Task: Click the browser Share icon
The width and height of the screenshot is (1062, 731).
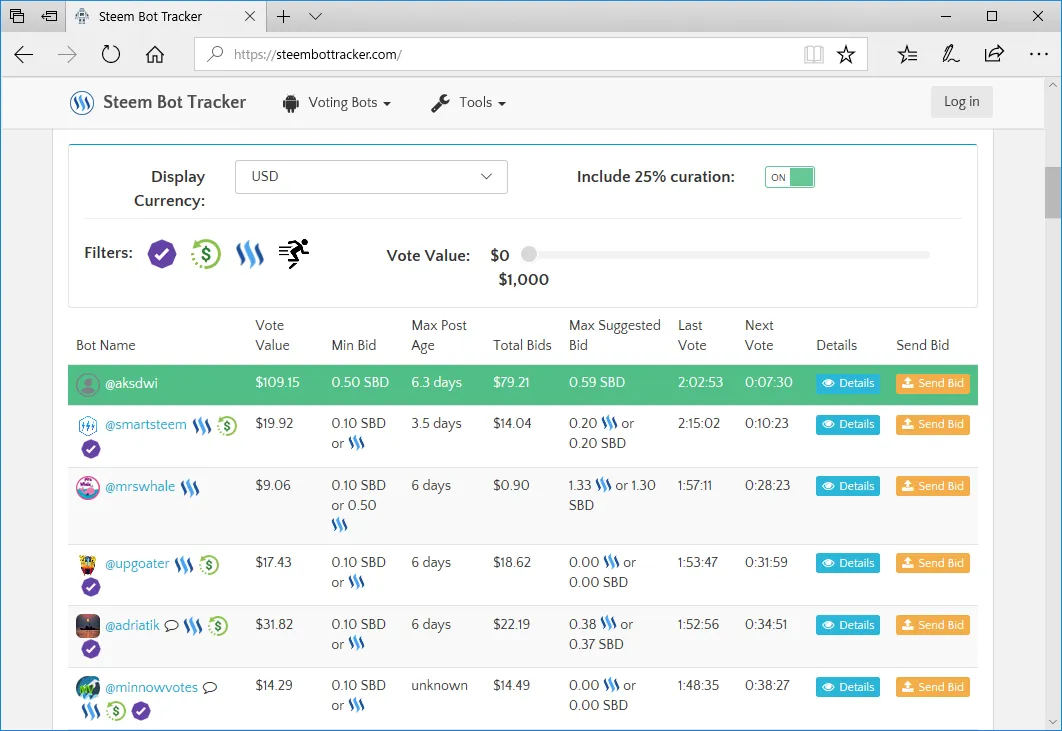Action: coord(994,54)
